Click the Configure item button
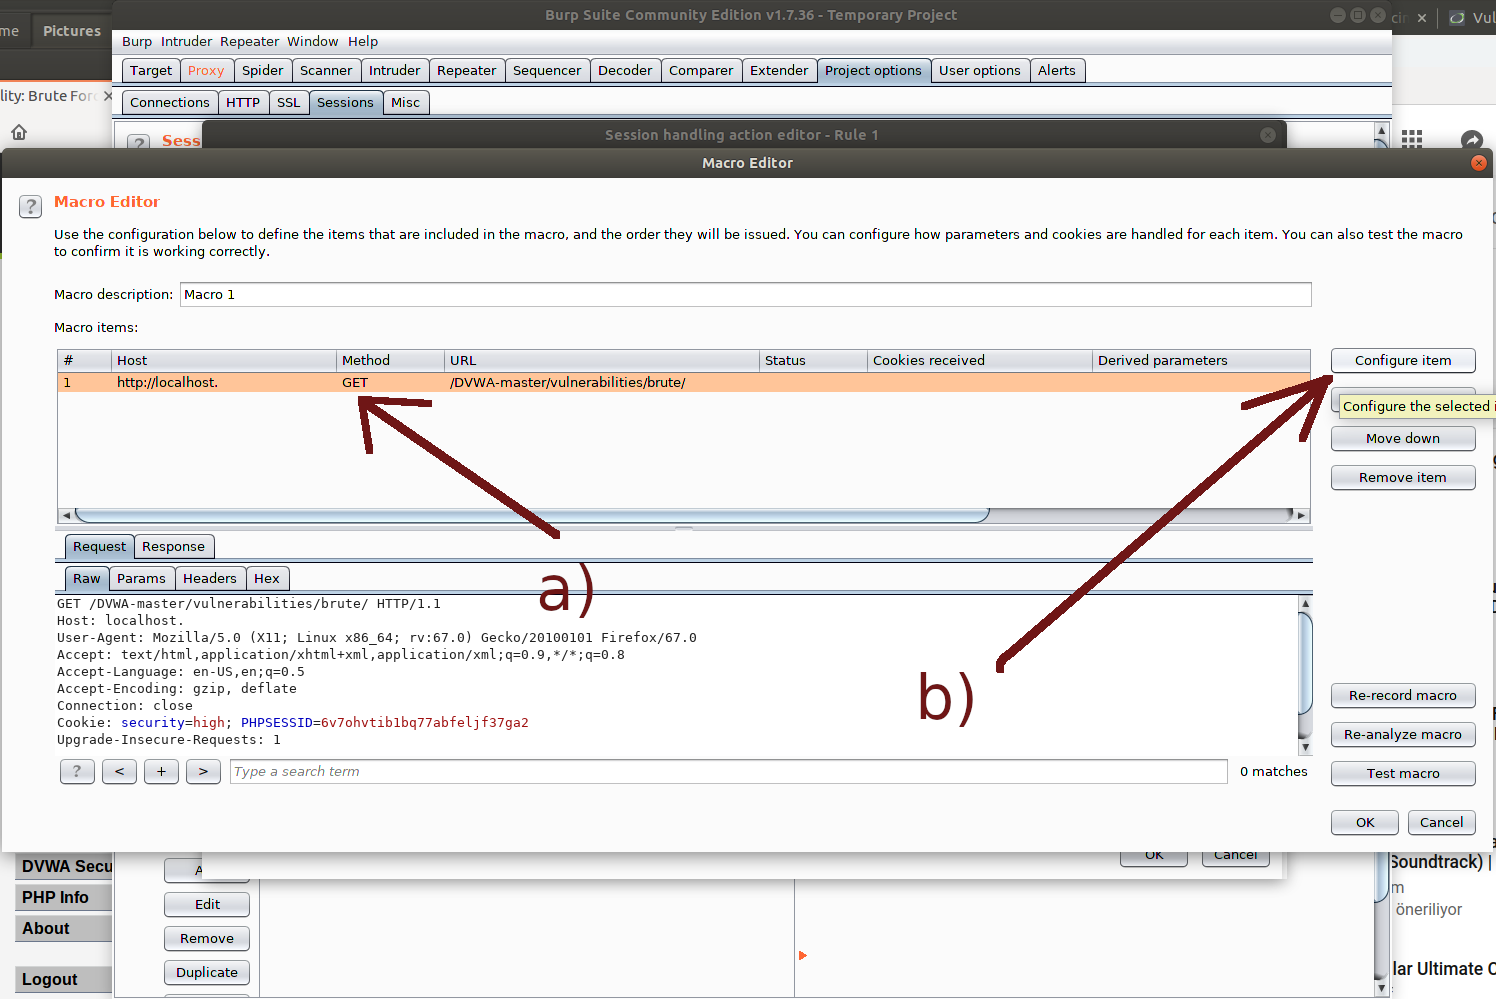The height and width of the screenshot is (999, 1496). 1403,360
